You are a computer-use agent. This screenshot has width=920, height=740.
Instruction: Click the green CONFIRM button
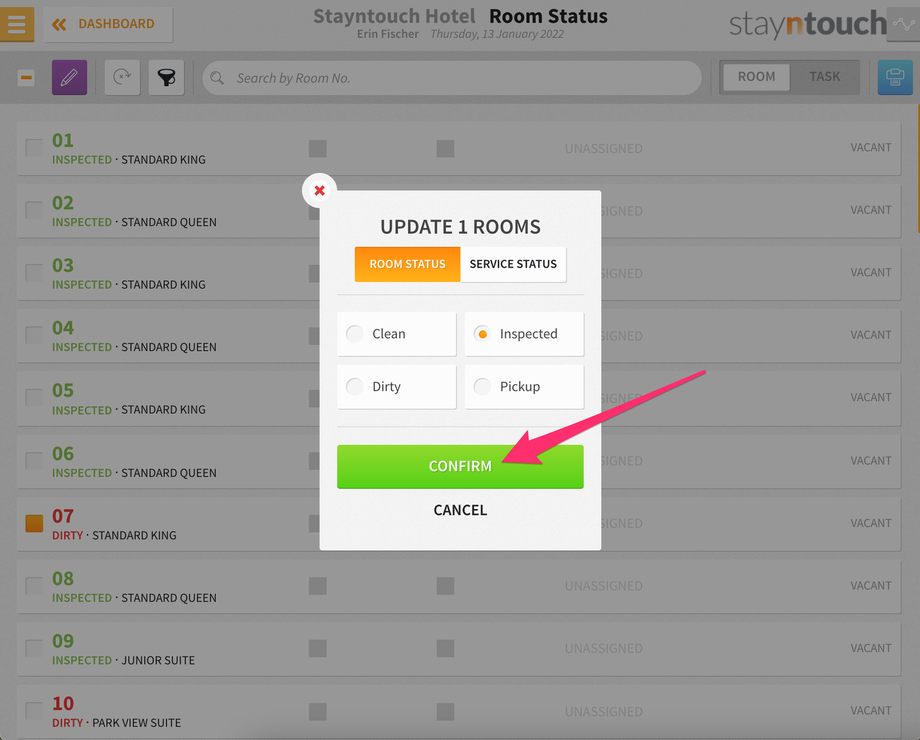point(460,466)
